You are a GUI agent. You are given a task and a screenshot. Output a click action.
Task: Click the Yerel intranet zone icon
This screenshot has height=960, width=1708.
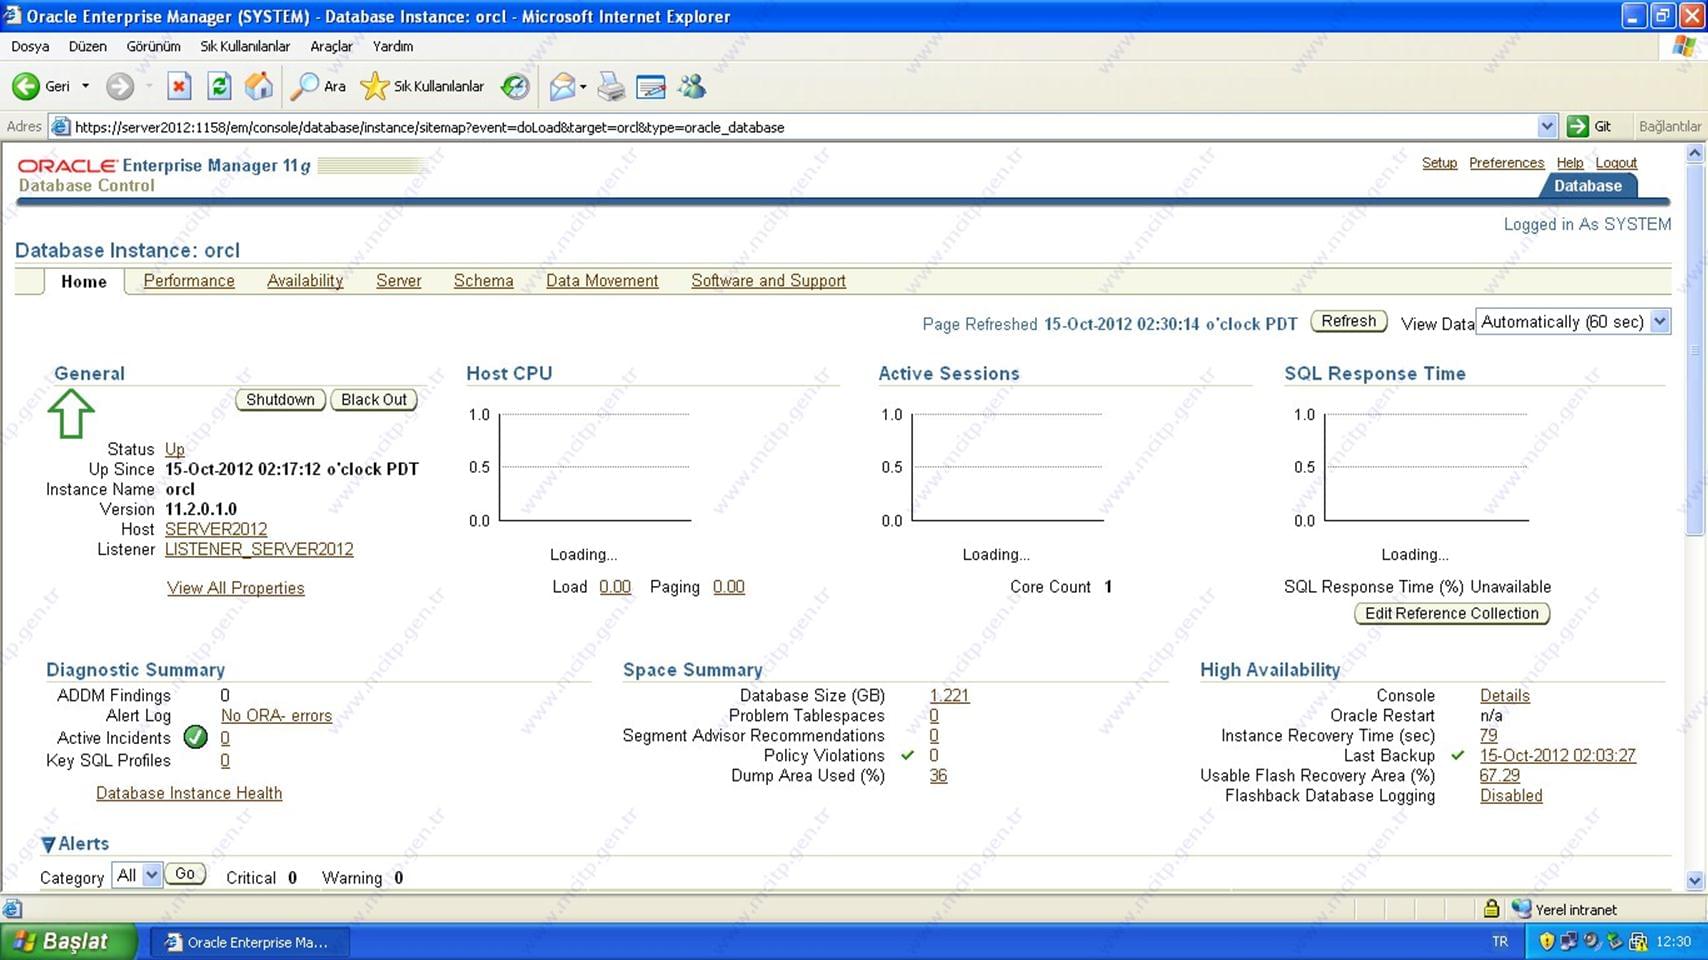point(1521,908)
